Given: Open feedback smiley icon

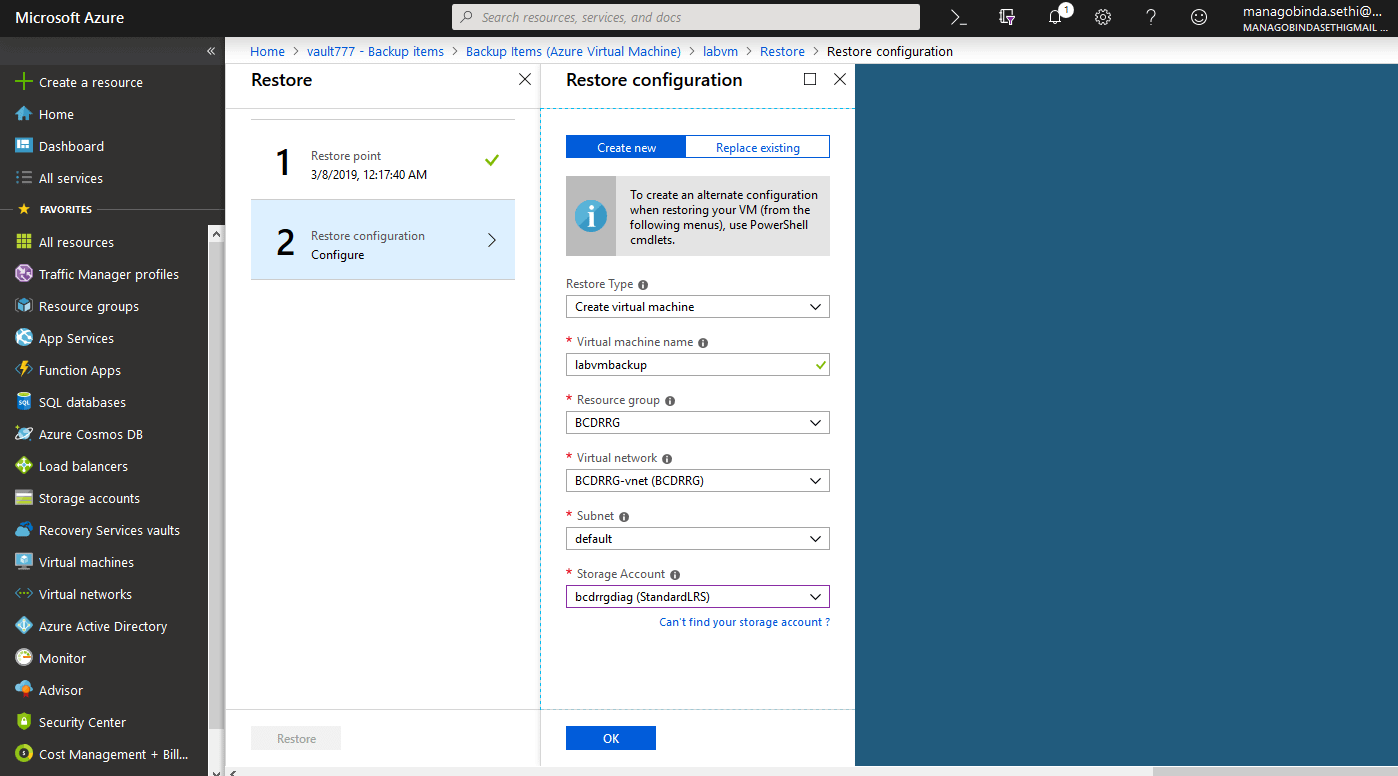Looking at the screenshot, I should (1199, 17).
